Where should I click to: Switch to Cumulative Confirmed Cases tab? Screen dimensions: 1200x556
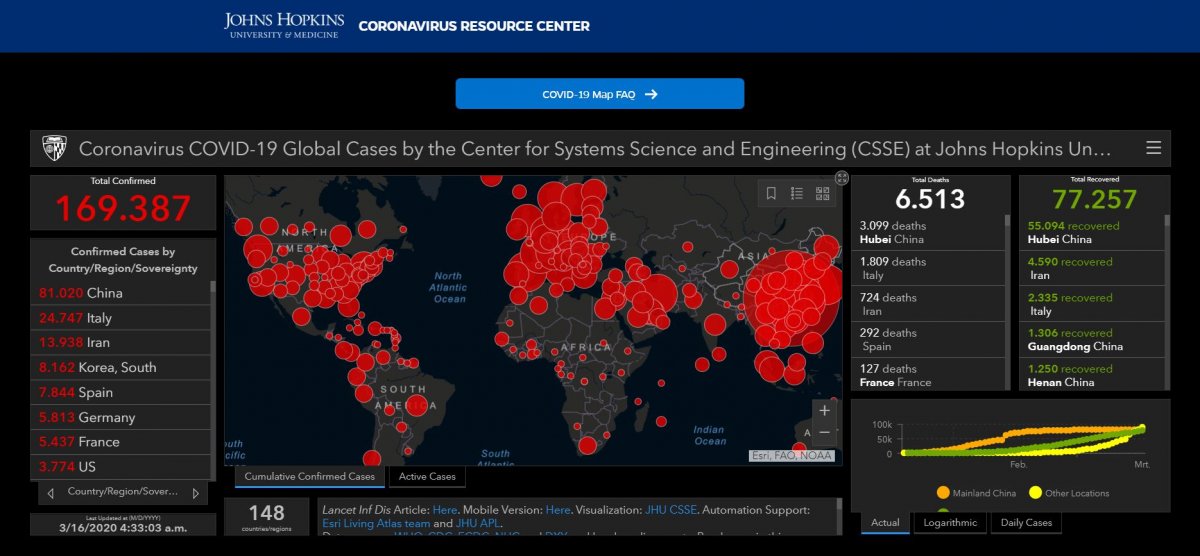[x=310, y=477]
